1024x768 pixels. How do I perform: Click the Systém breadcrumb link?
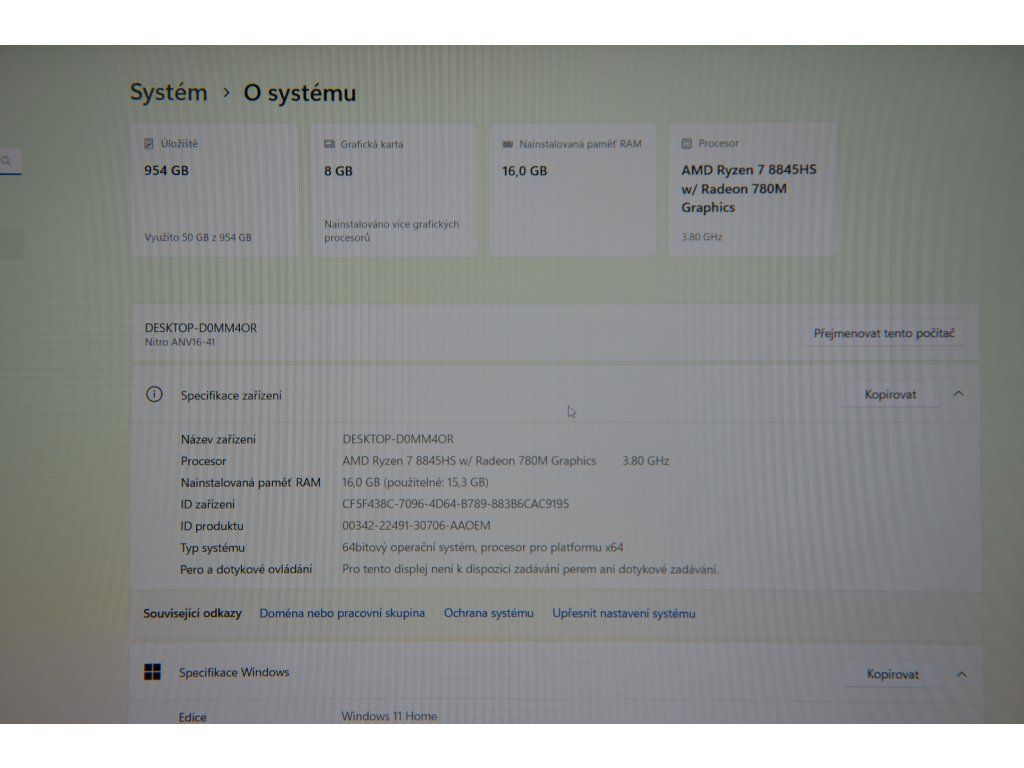click(168, 92)
